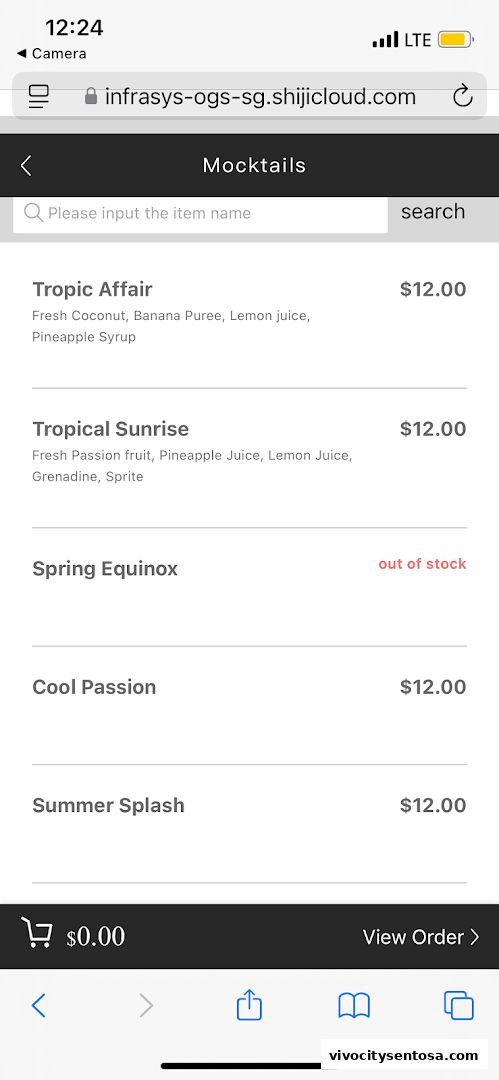Viewport: 499px width, 1080px height.
Task: Click the cart total $0.00
Action: tap(96, 937)
